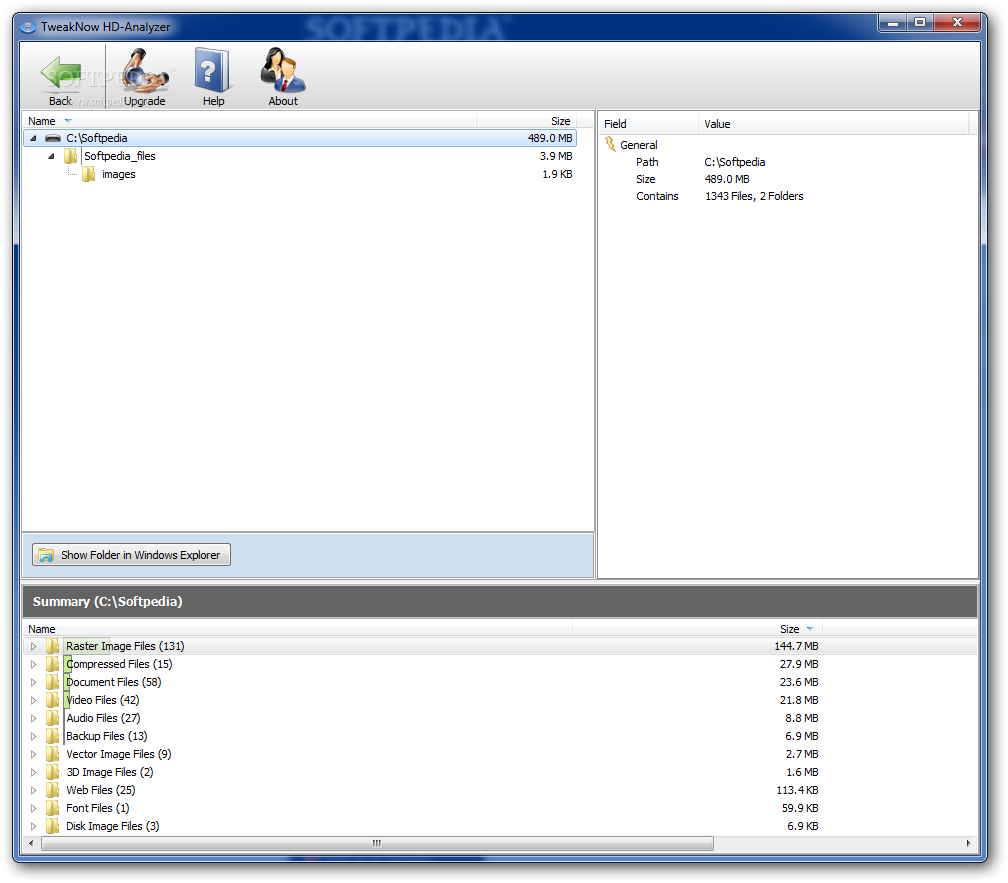Expand the Web Files group
This screenshot has width=1008, height=883.
(33, 790)
